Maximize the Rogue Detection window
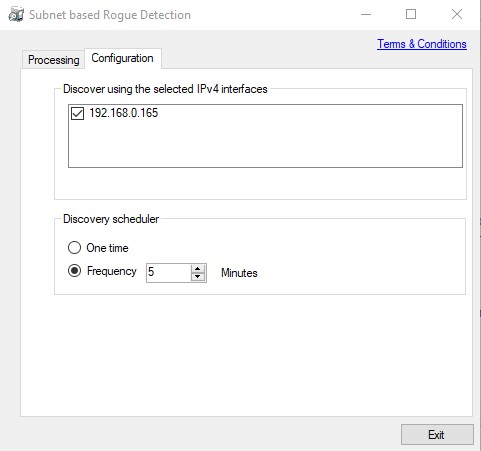This screenshot has height=451, width=481. (411, 14)
